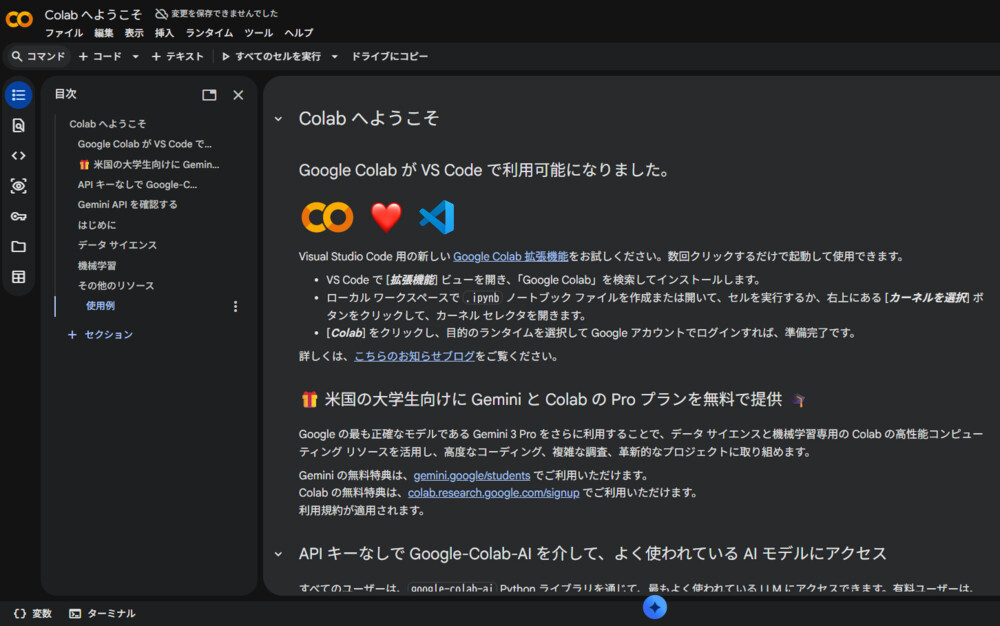Click the Gemini sparkle button

click(x=654, y=607)
